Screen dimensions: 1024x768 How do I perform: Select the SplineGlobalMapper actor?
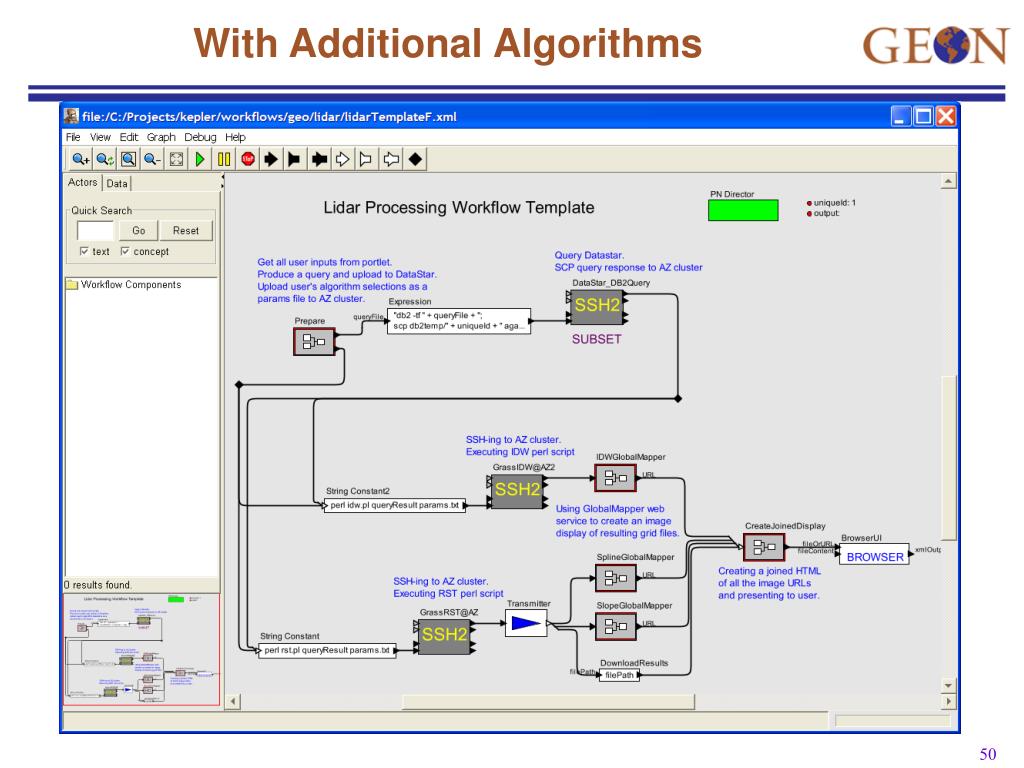point(615,578)
